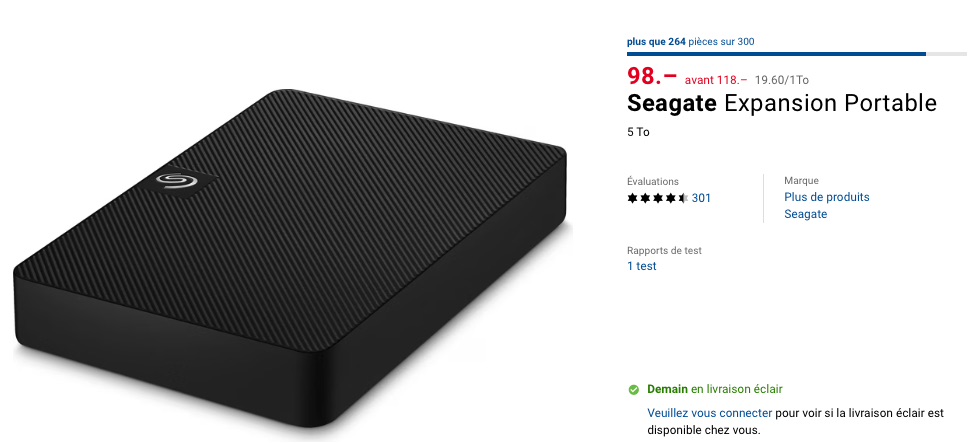Click the green checkmark delivery icon
This screenshot has height=443, width=971.
(x=633, y=390)
